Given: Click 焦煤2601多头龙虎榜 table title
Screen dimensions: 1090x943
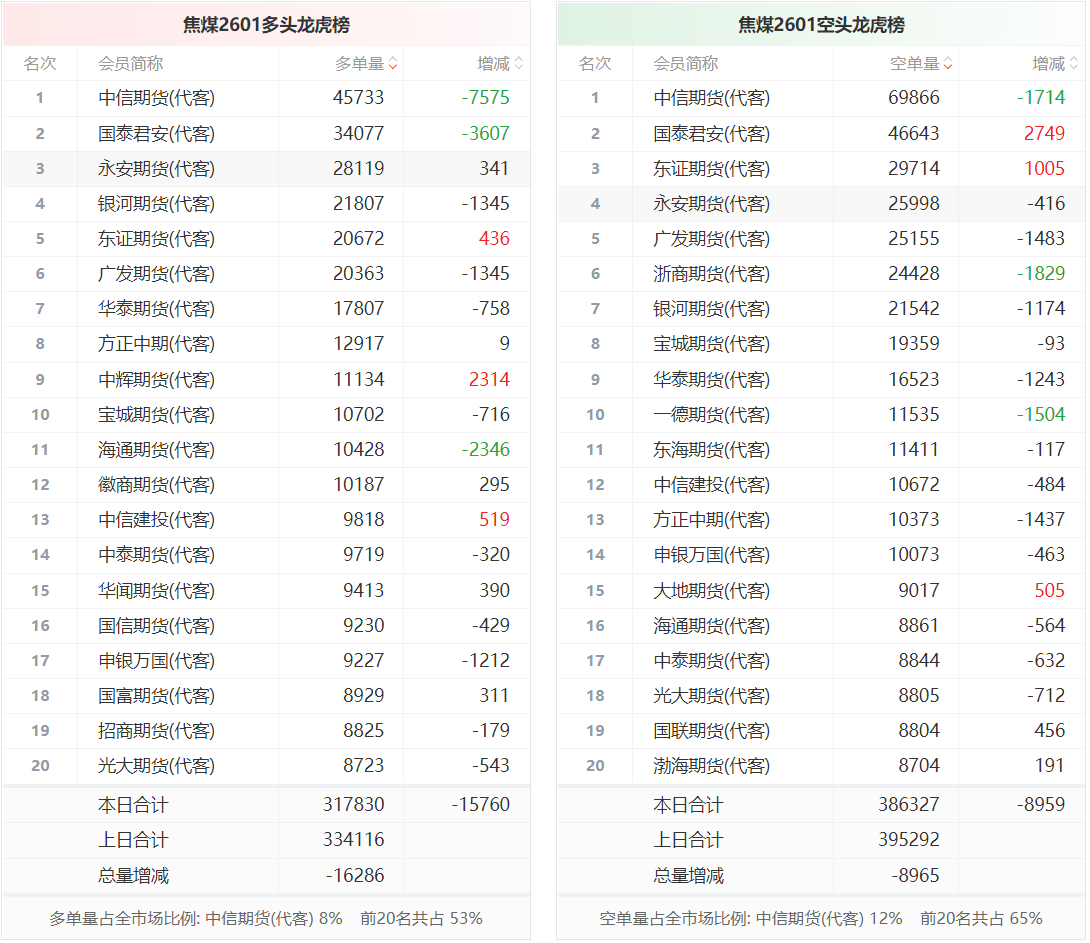Looking at the screenshot, I should 266,25.
